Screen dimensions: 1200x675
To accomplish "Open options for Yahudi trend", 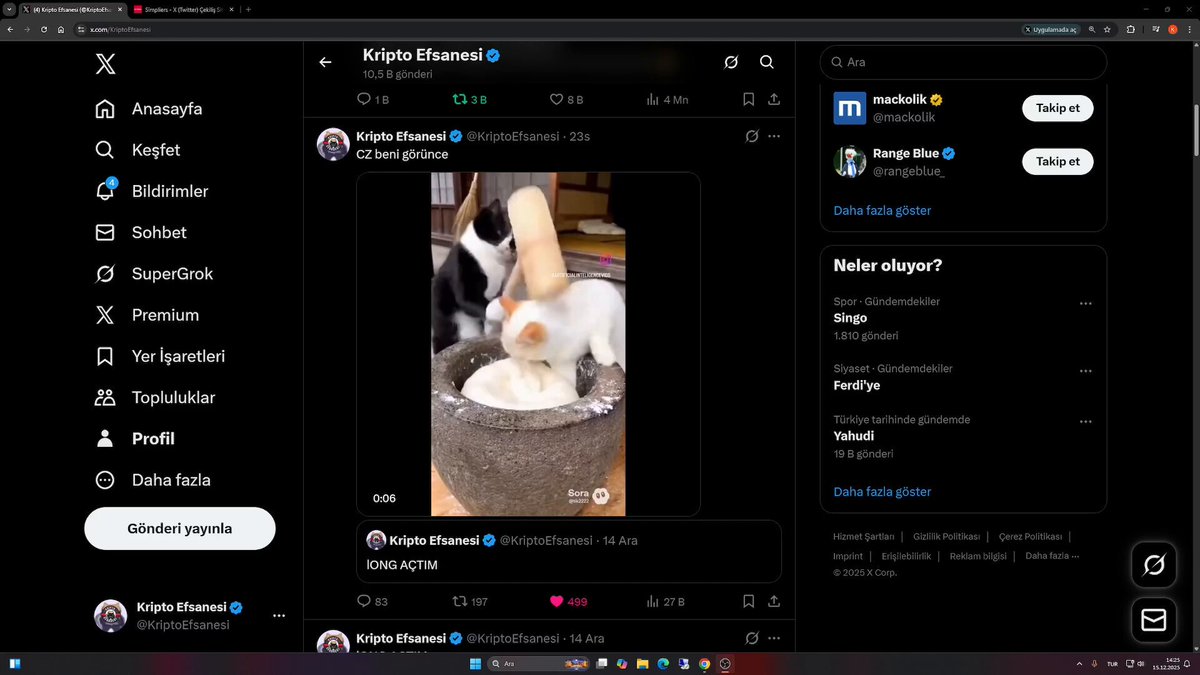I will pyautogui.click(x=1086, y=422).
